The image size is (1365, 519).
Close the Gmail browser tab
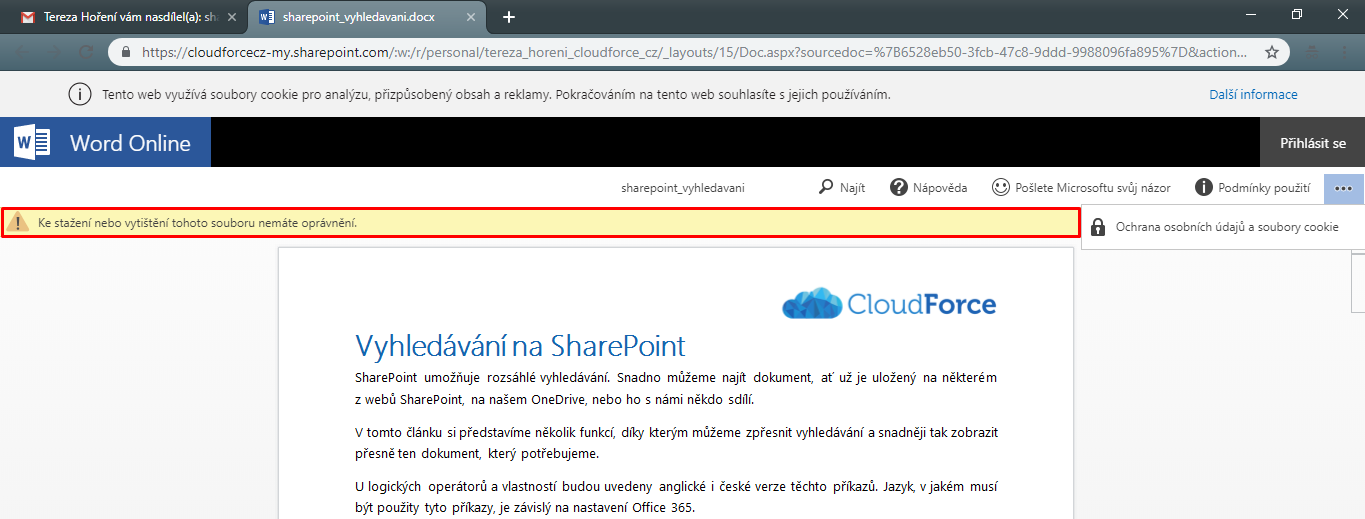(x=232, y=18)
